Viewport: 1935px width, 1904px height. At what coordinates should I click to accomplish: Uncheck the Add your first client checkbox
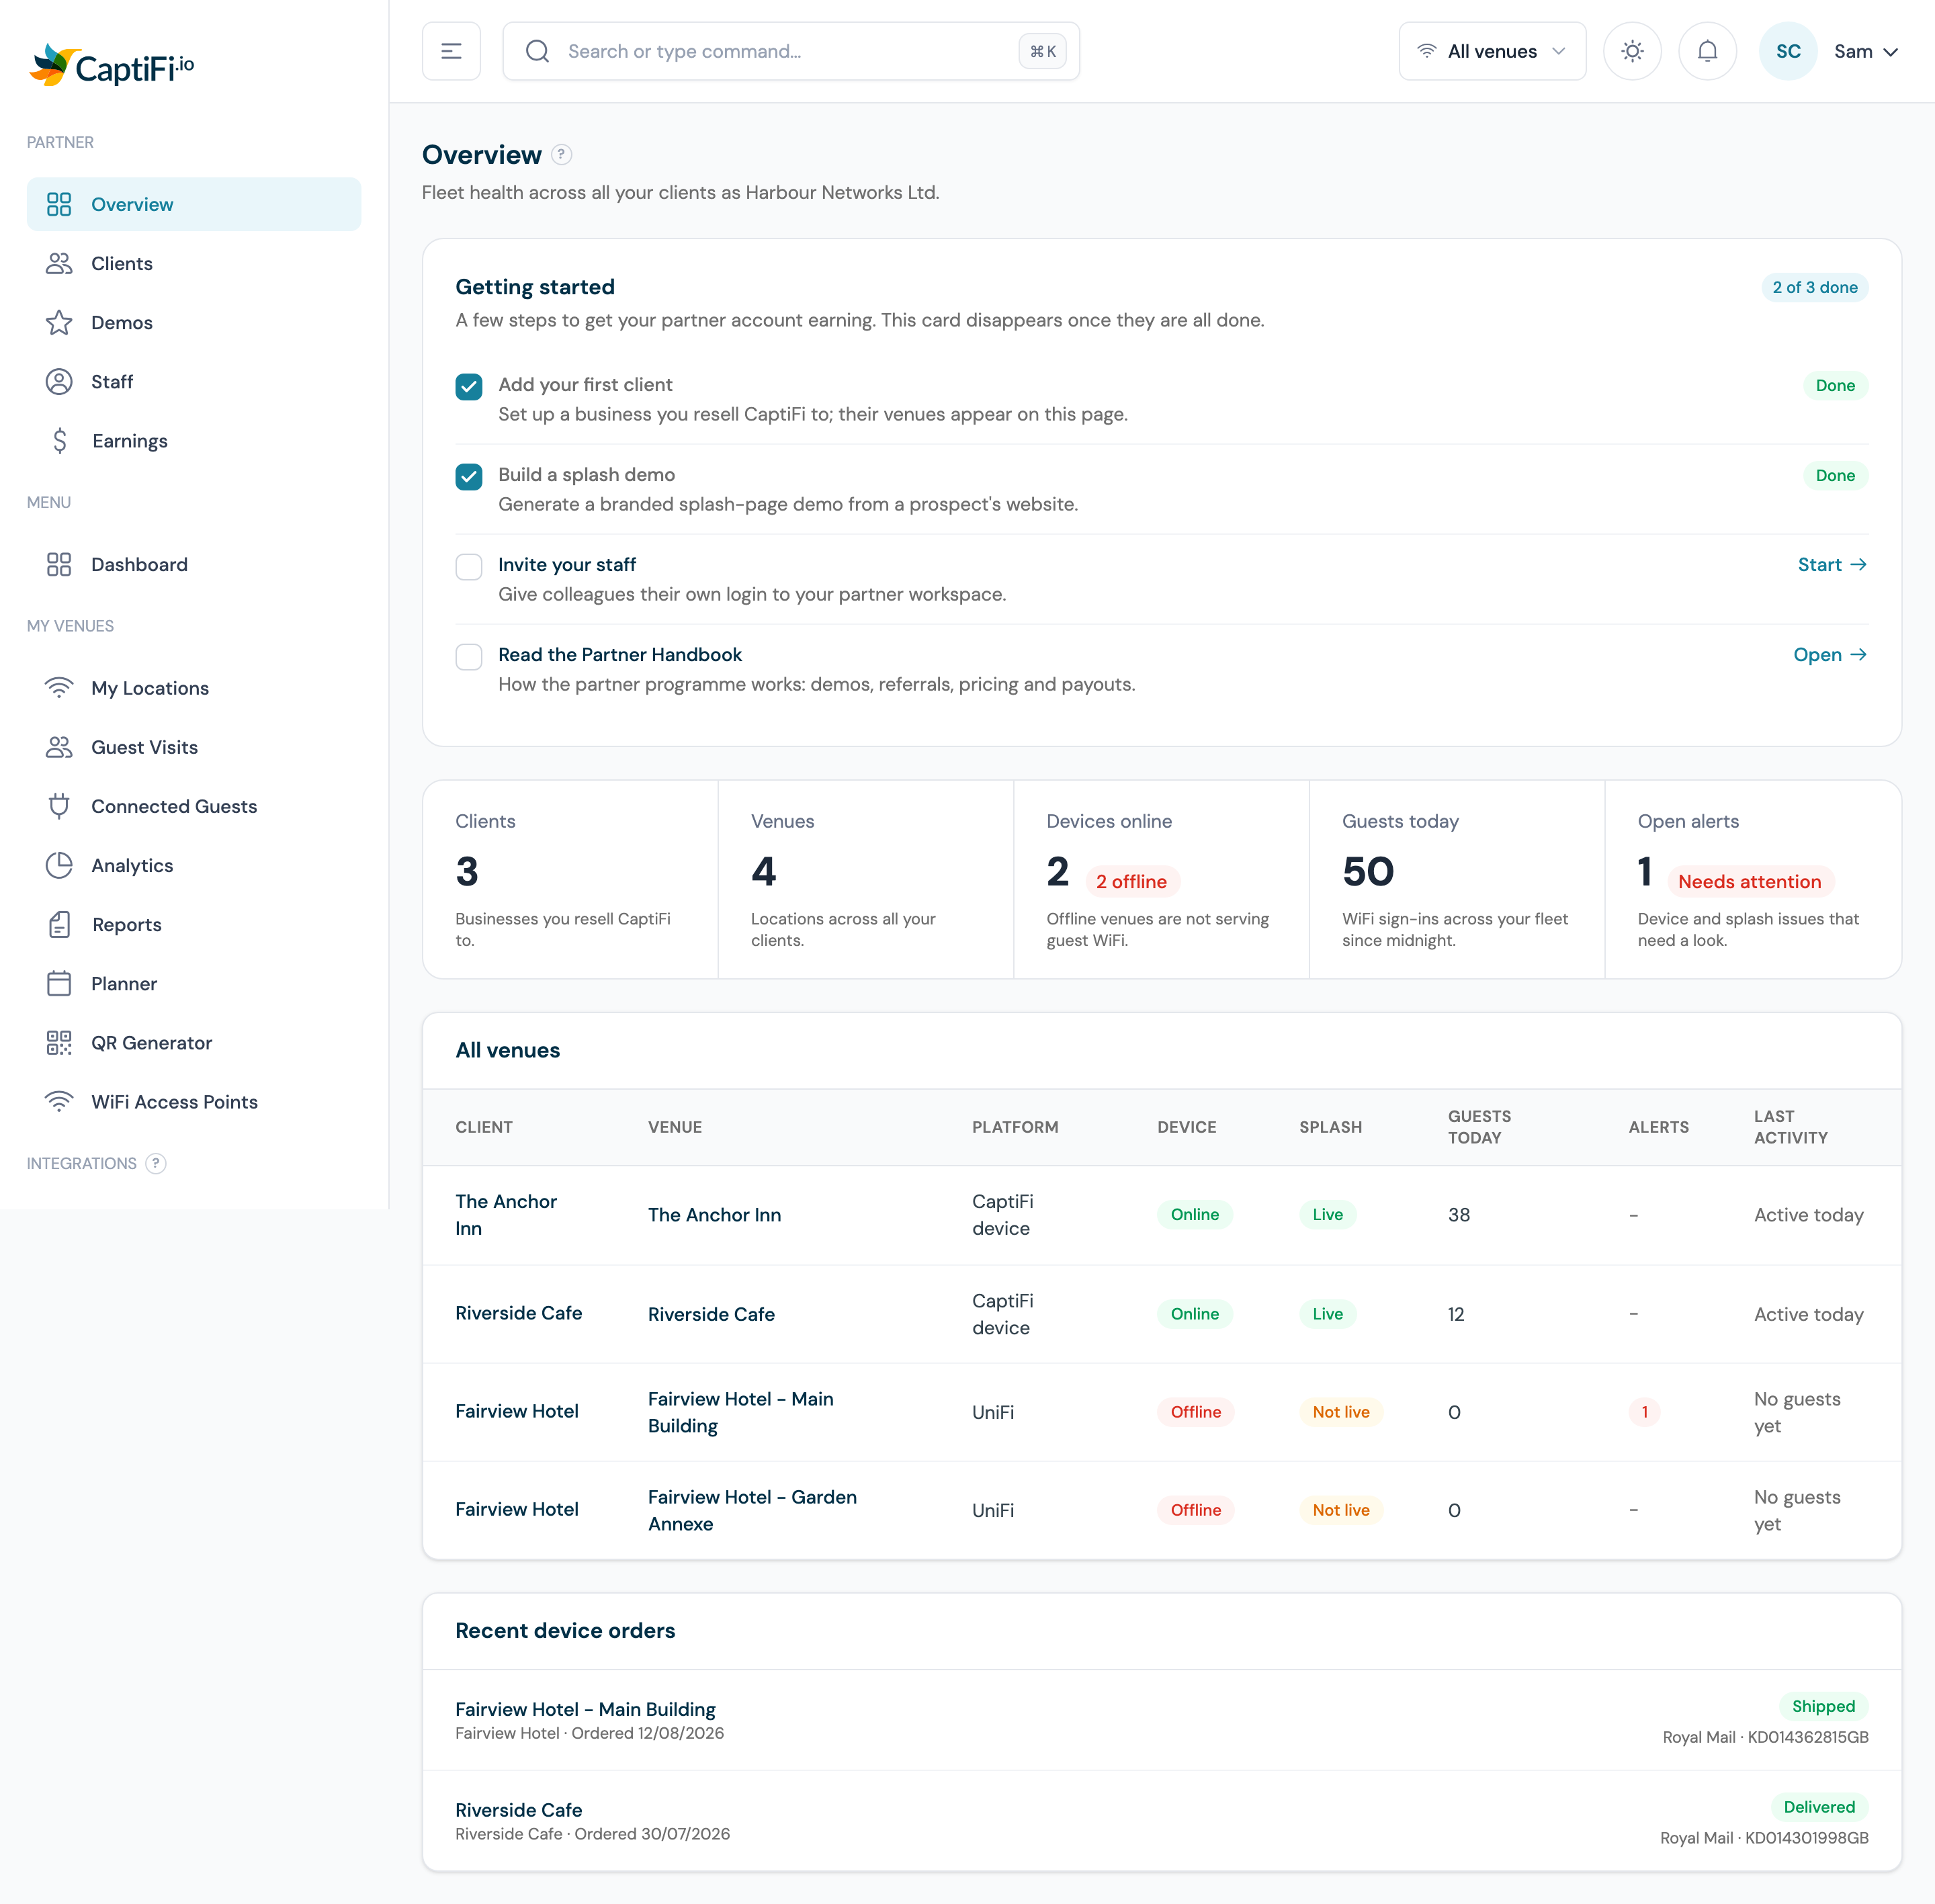pyautogui.click(x=469, y=386)
